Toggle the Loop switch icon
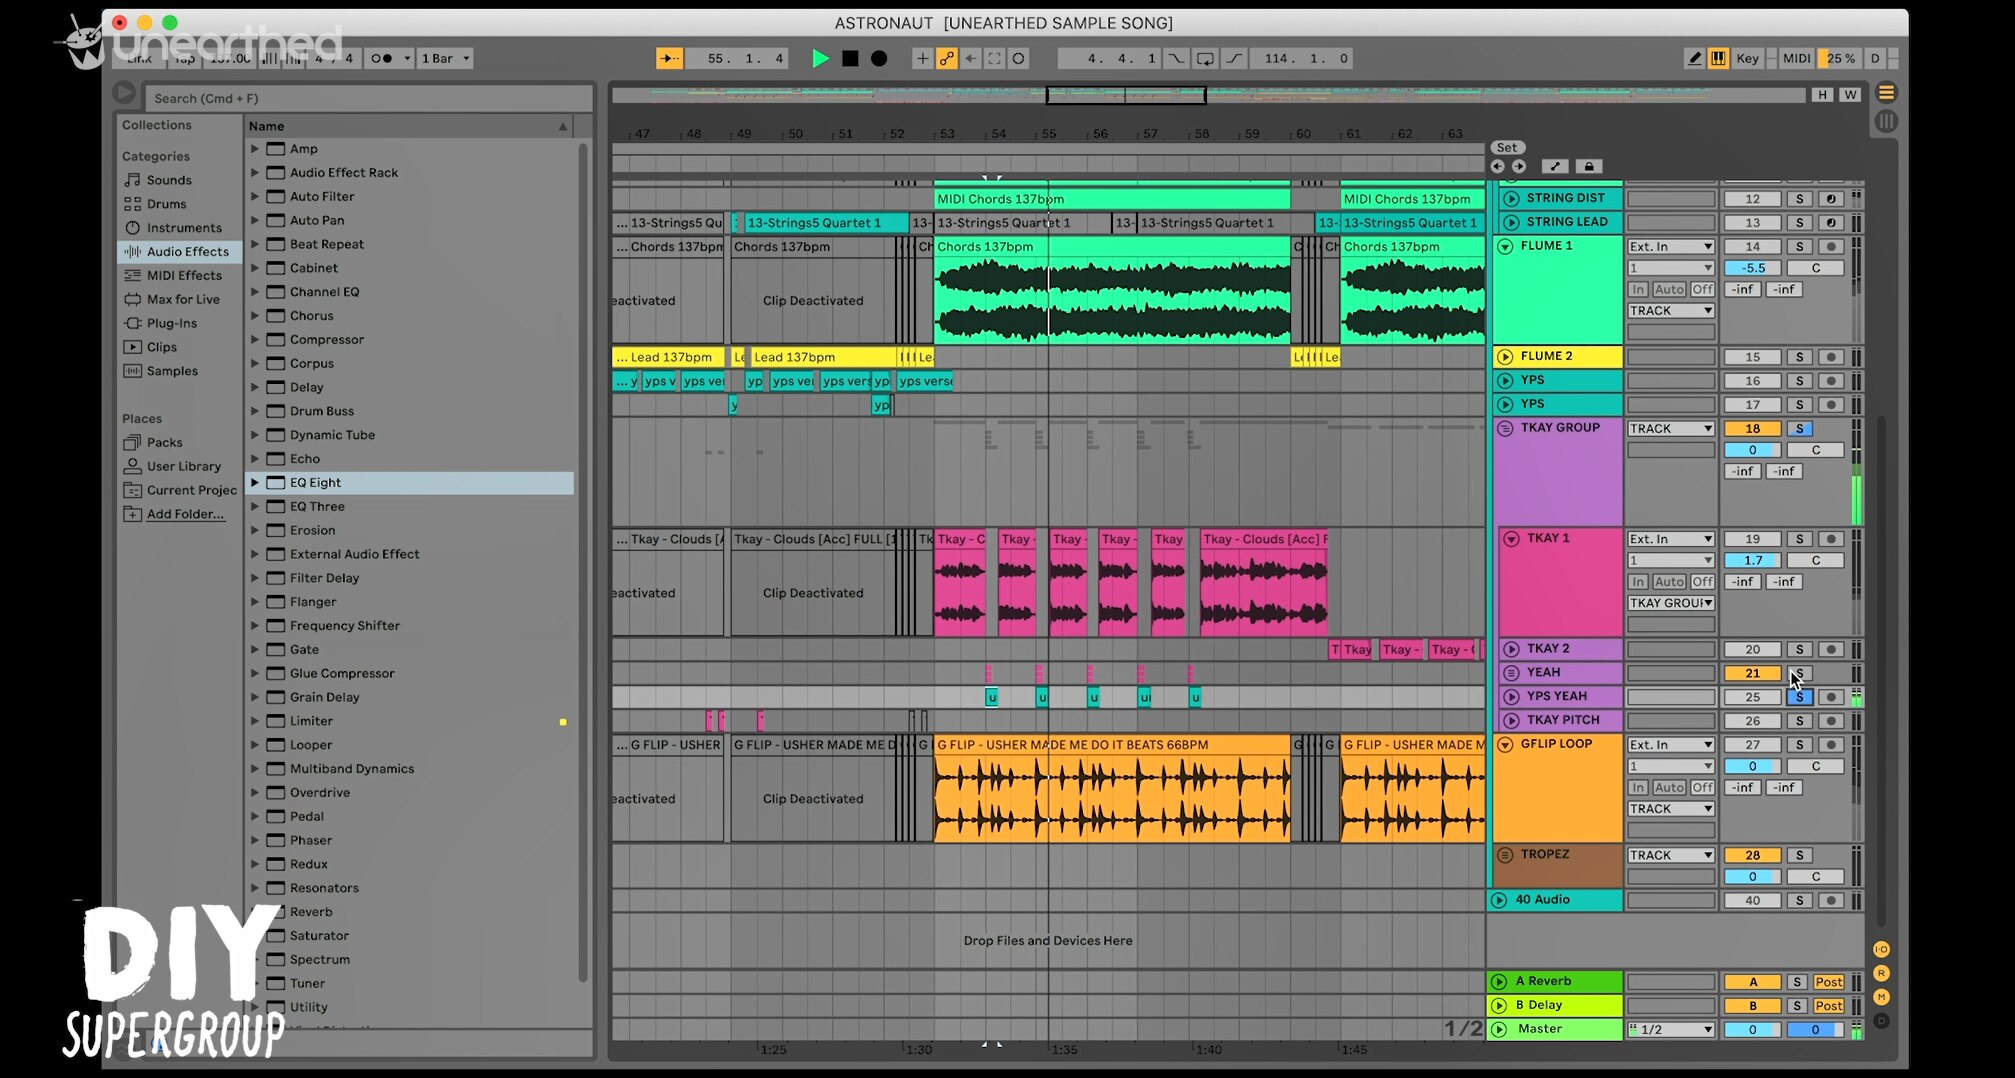Viewport: 2015px width, 1078px height. (1205, 58)
